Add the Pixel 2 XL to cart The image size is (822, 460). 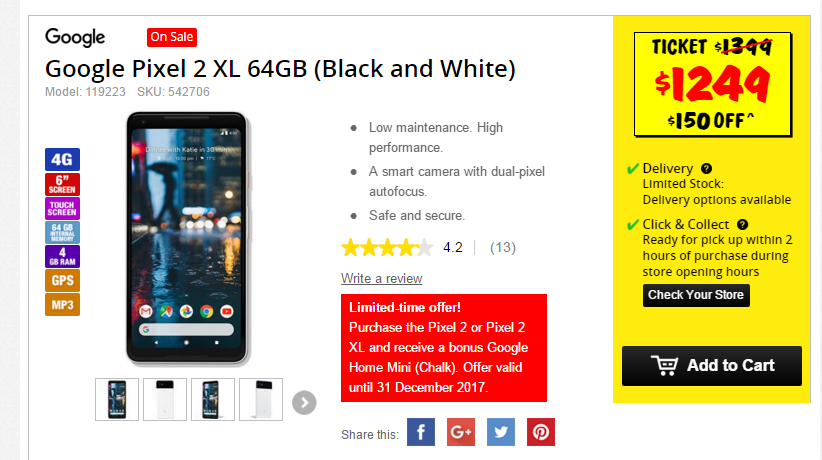click(711, 366)
